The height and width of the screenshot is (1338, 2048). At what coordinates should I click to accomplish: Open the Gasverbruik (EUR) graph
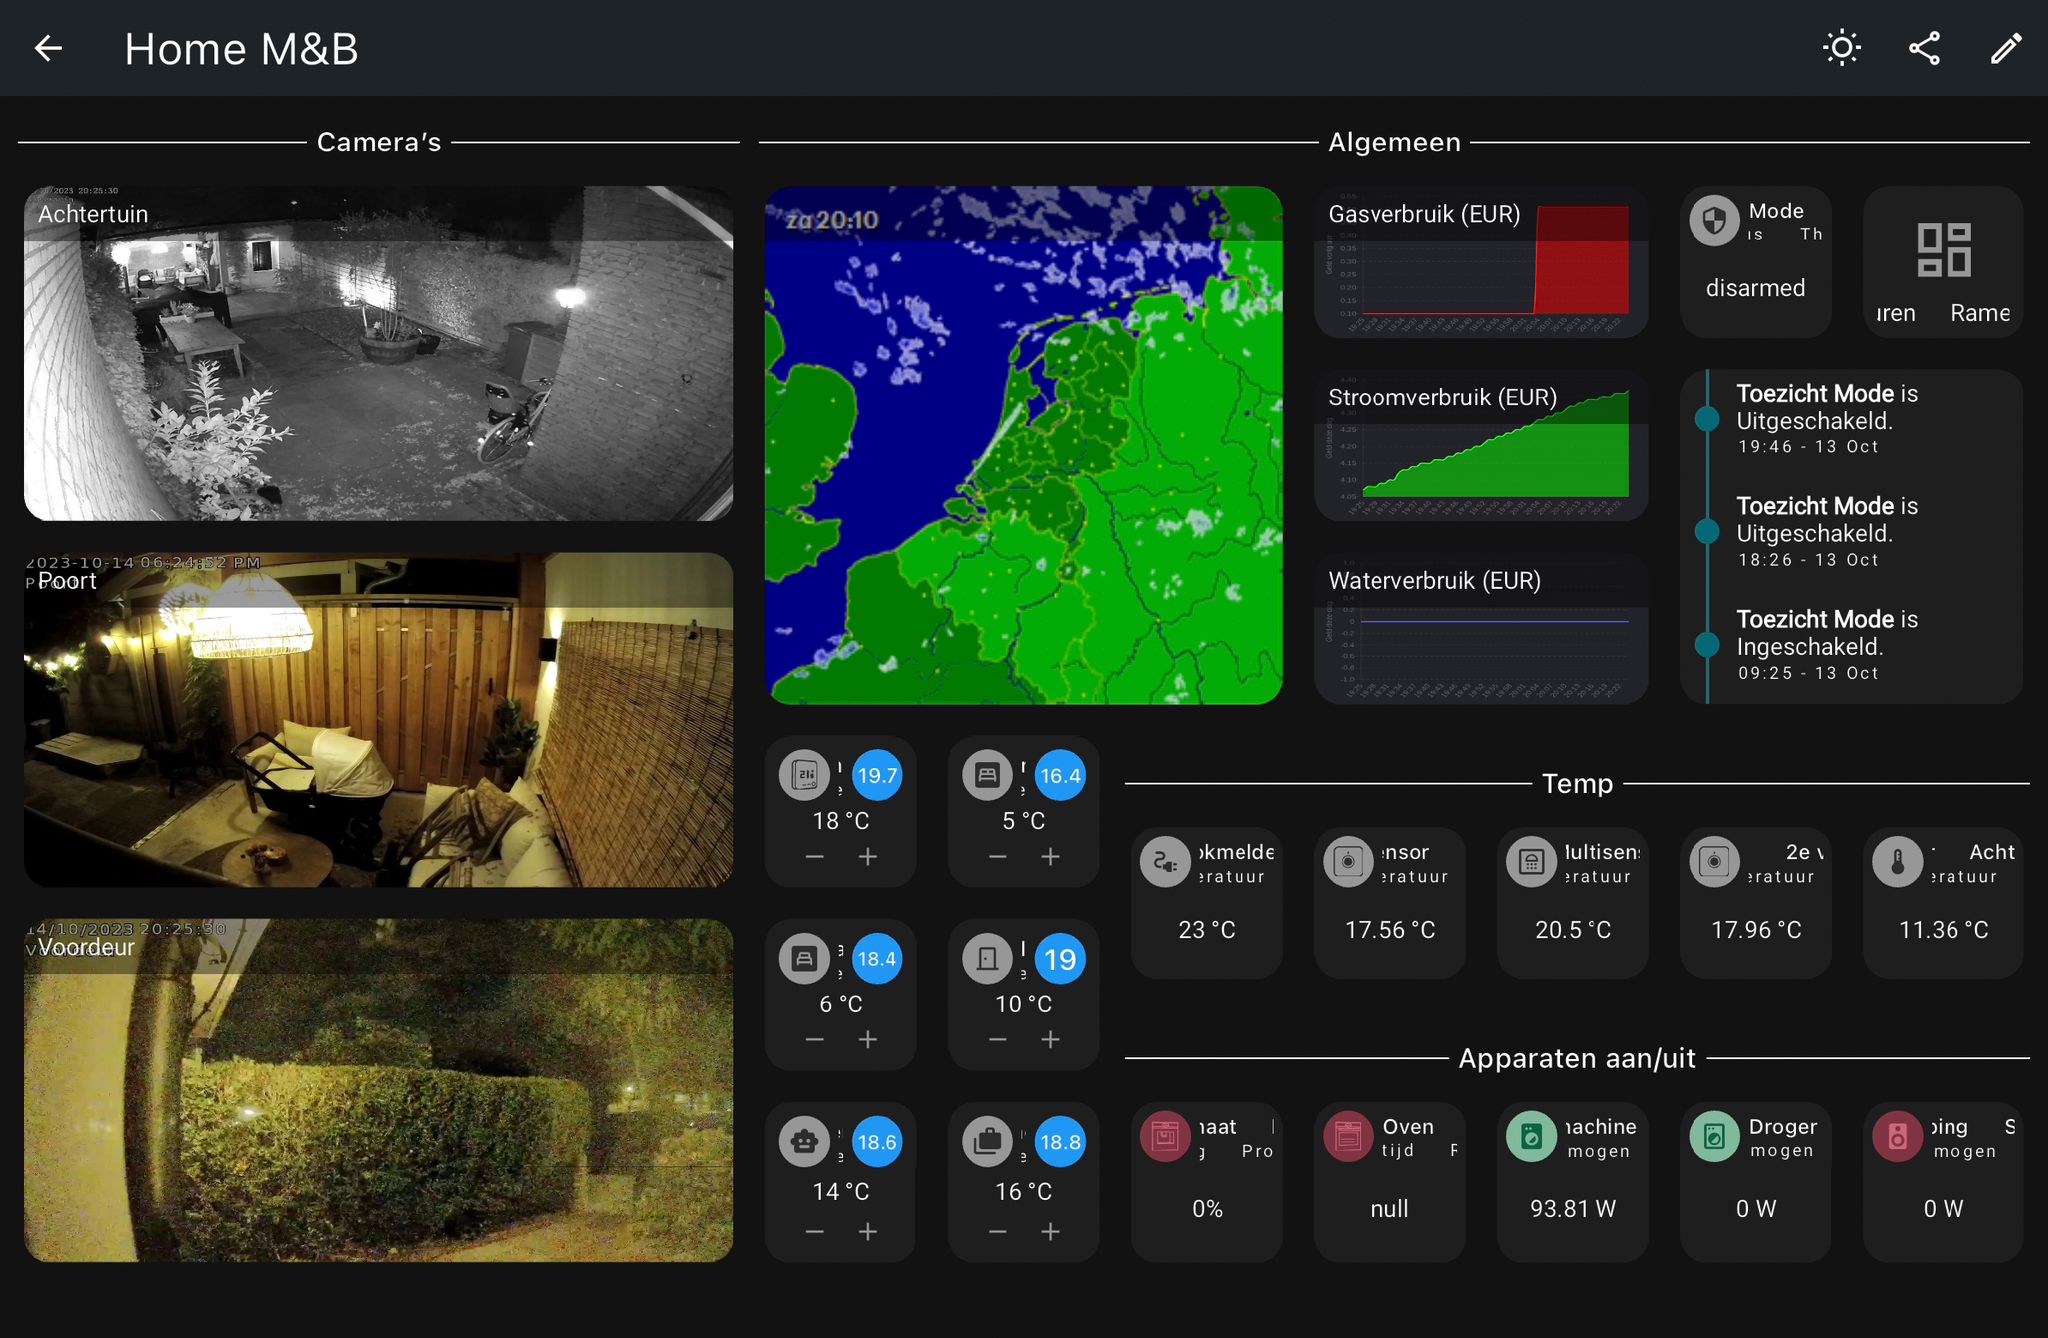[x=1481, y=262]
